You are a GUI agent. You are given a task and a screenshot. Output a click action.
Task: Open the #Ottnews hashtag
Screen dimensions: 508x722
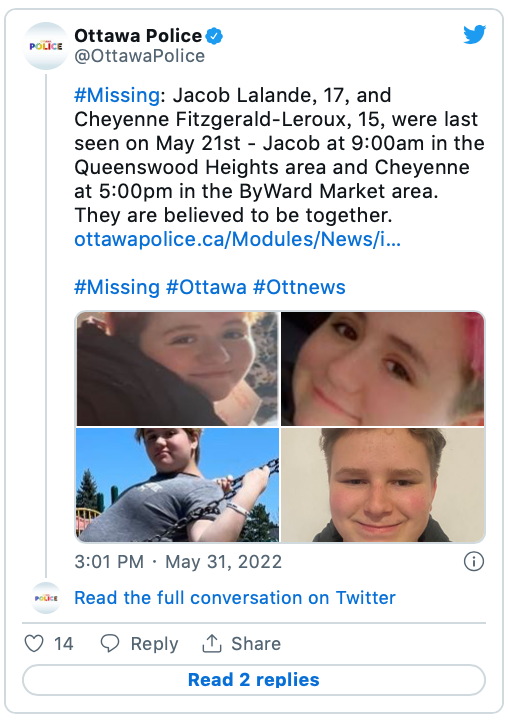[x=299, y=287]
